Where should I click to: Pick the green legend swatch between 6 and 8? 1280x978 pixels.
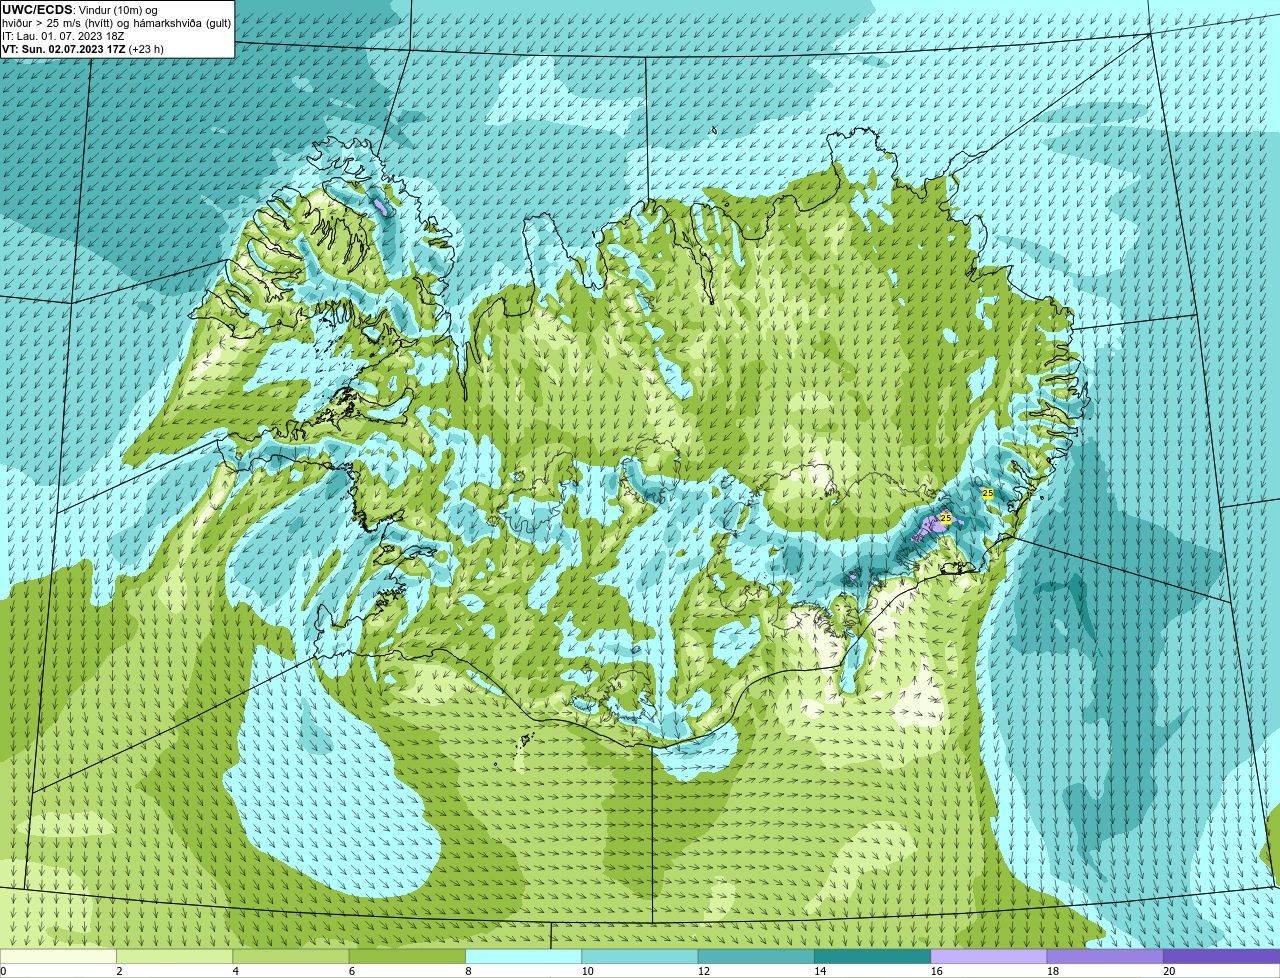407,957
